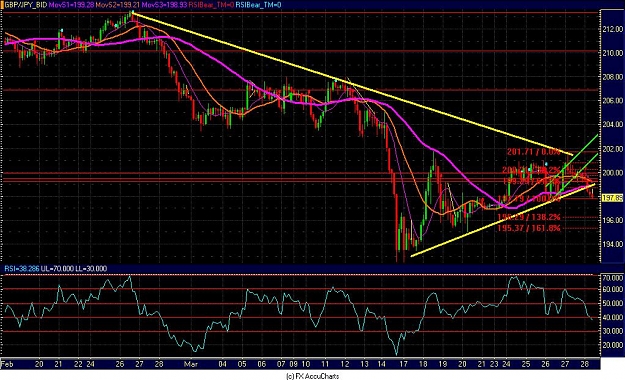Image resolution: width=625 pixels, height=380 pixels.
Task: Select the MovS3=198.93 indicator label
Action: [x=164, y=5]
